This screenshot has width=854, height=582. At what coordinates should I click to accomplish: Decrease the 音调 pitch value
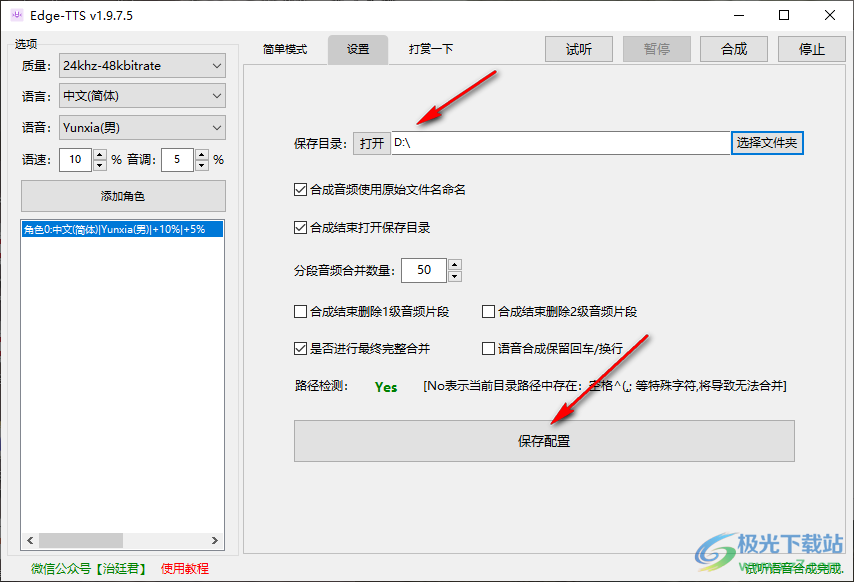tap(202, 165)
